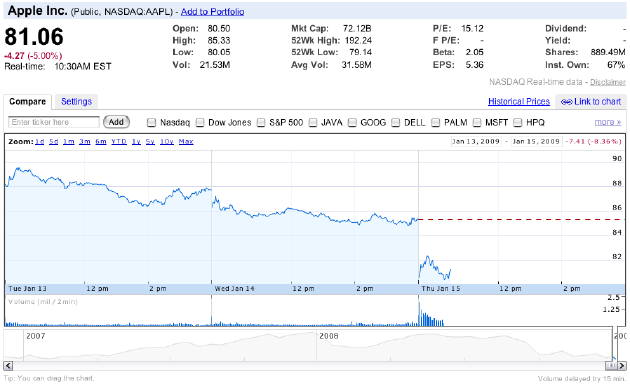Open Add to Portfolio link
Screen dimensions: 630x386
tap(213, 12)
